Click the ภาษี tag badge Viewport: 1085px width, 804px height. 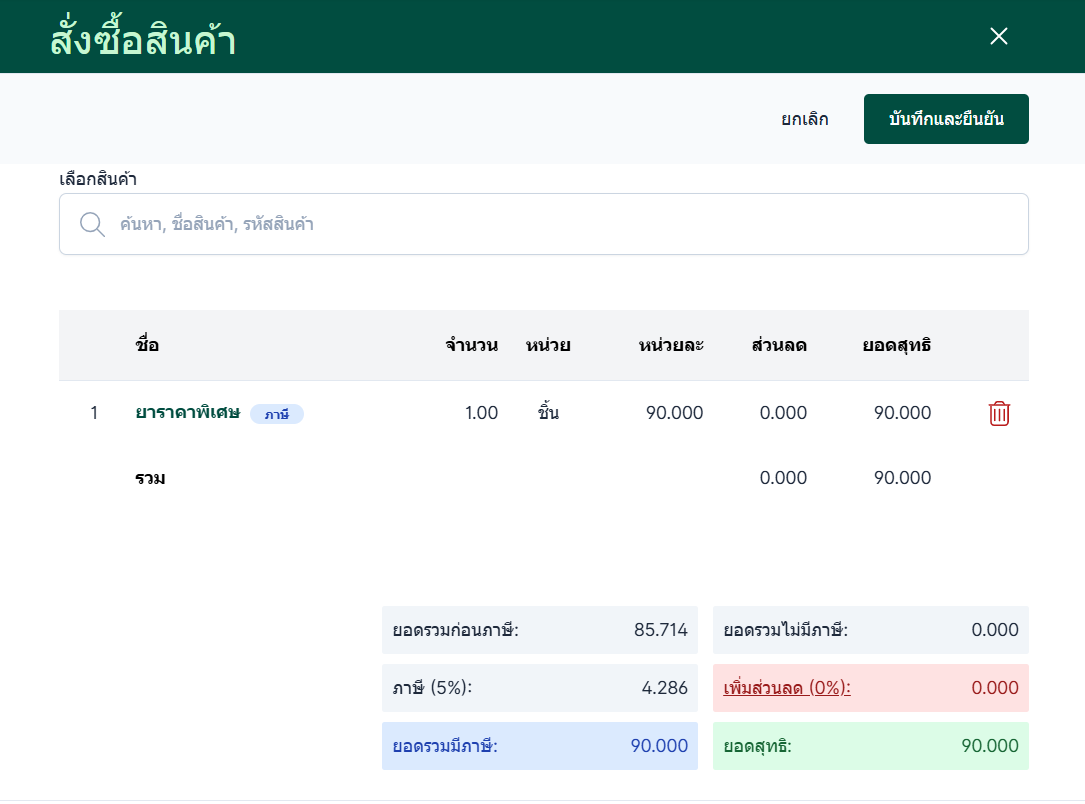point(277,414)
